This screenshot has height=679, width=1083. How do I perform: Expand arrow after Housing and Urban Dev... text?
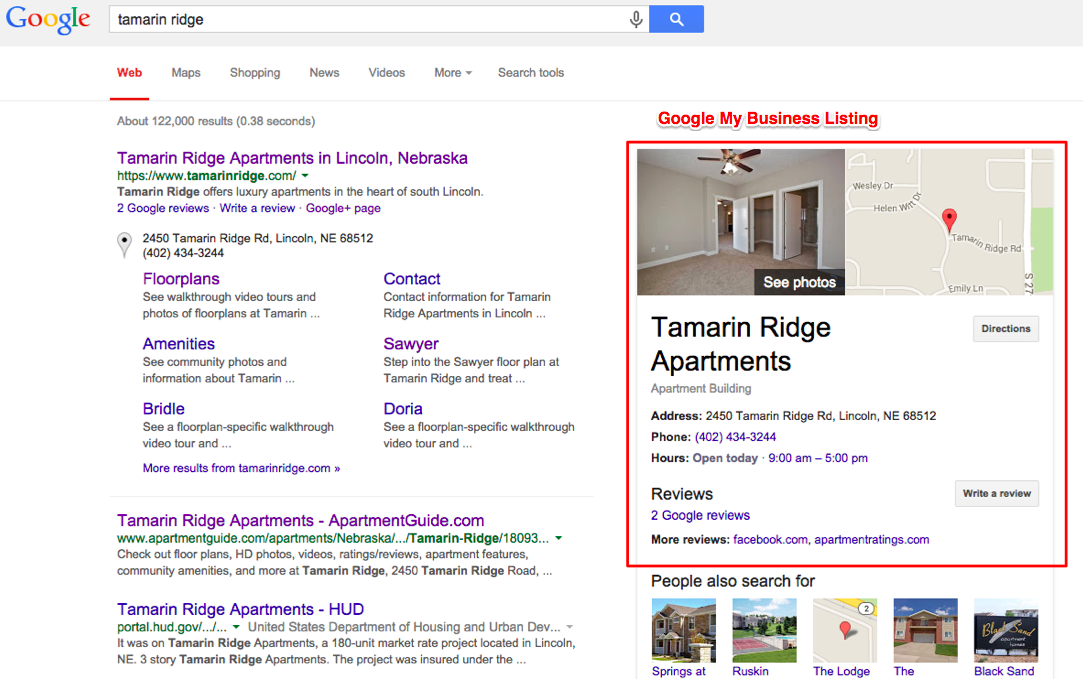pyautogui.click(x=570, y=627)
